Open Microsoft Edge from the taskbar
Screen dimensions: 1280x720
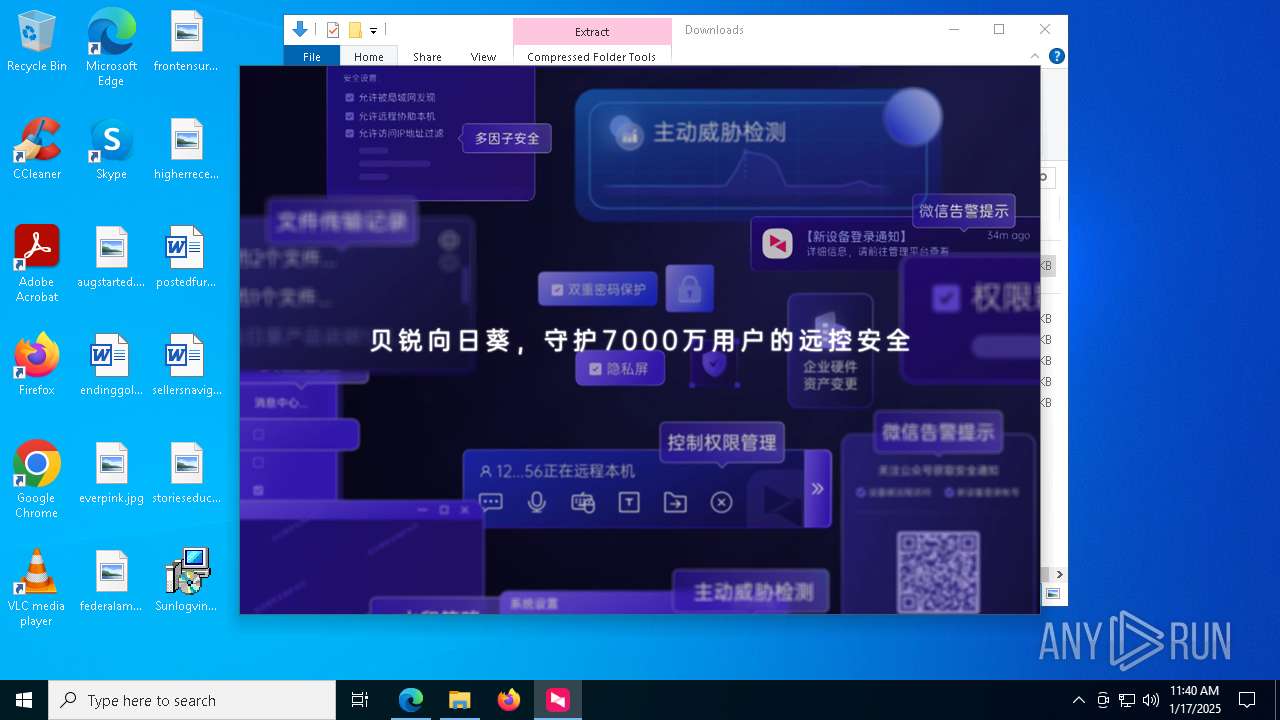tap(411, 700)
